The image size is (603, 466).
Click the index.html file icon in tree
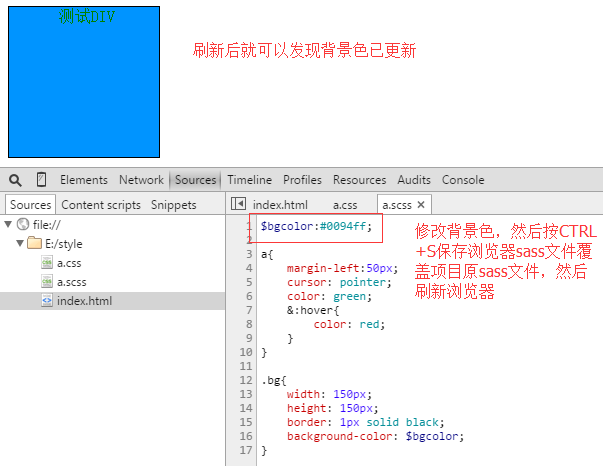pos(47,301)
